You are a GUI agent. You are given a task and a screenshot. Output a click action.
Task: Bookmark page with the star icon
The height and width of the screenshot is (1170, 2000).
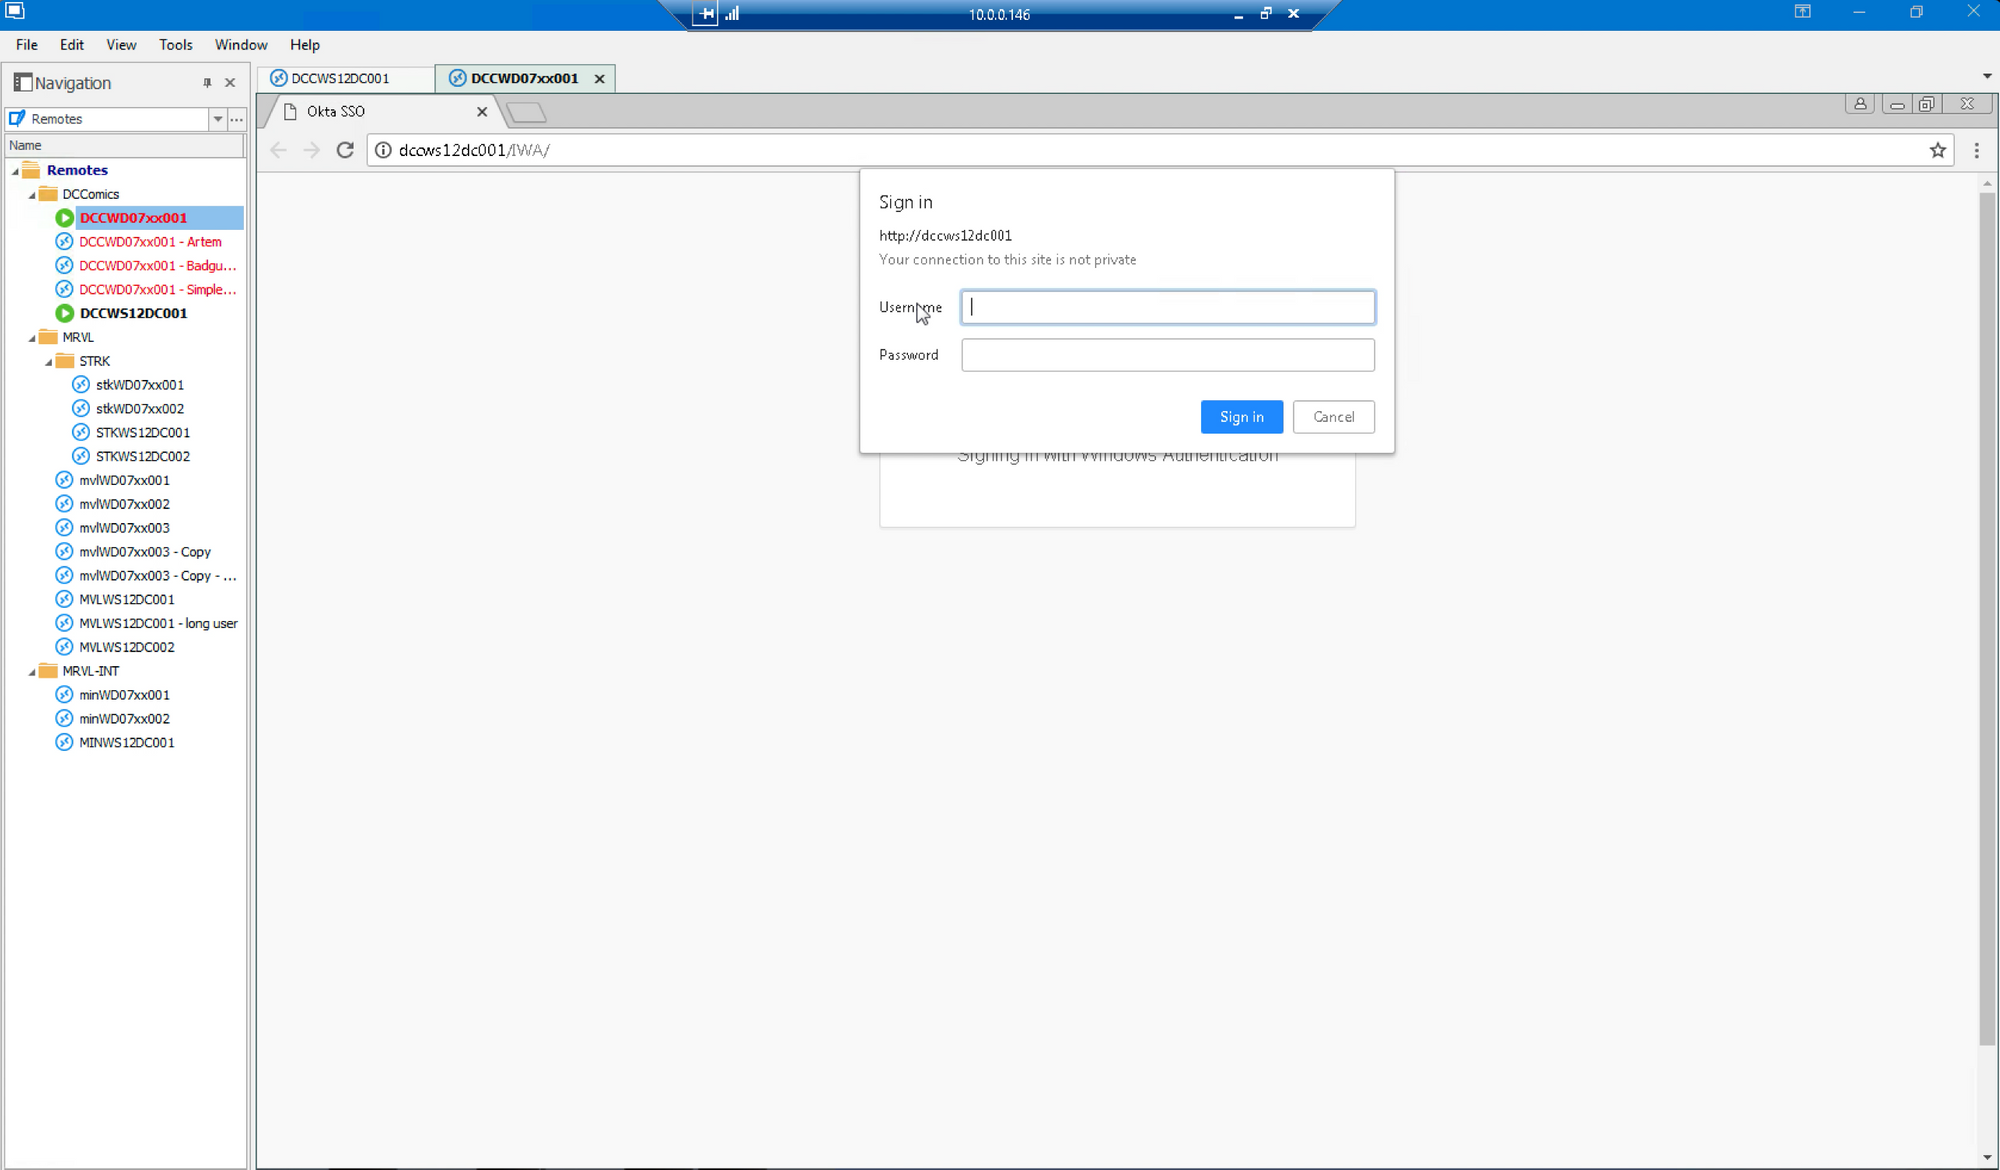[x=1938, y=150]
